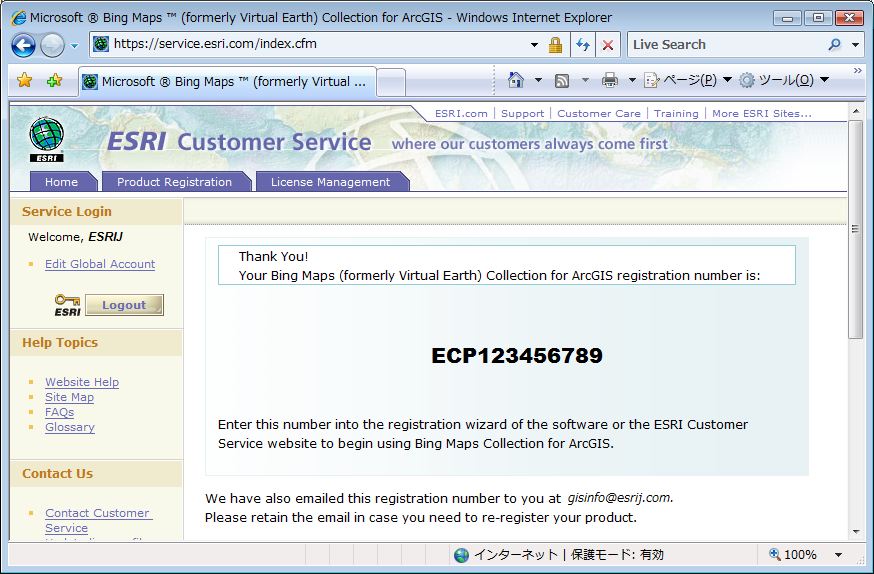Open the ツール(O) tools menu
The height and width of the screenshot is (574, 874).
[784, 80]
